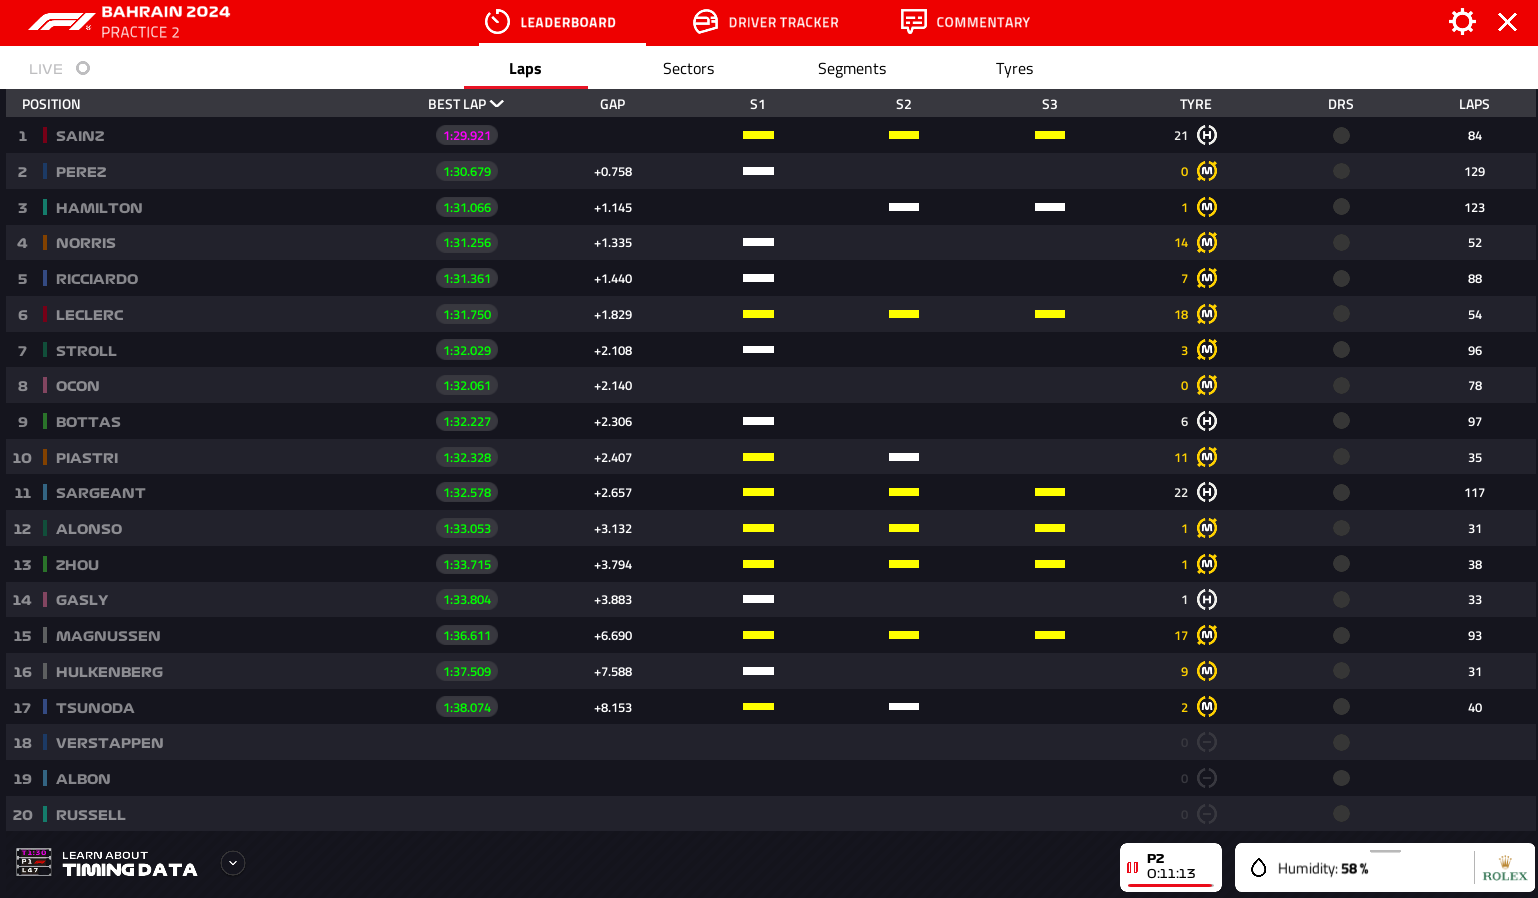
Task: Click Norris's medium tyre icon
Action: [x=1207, y=242]
